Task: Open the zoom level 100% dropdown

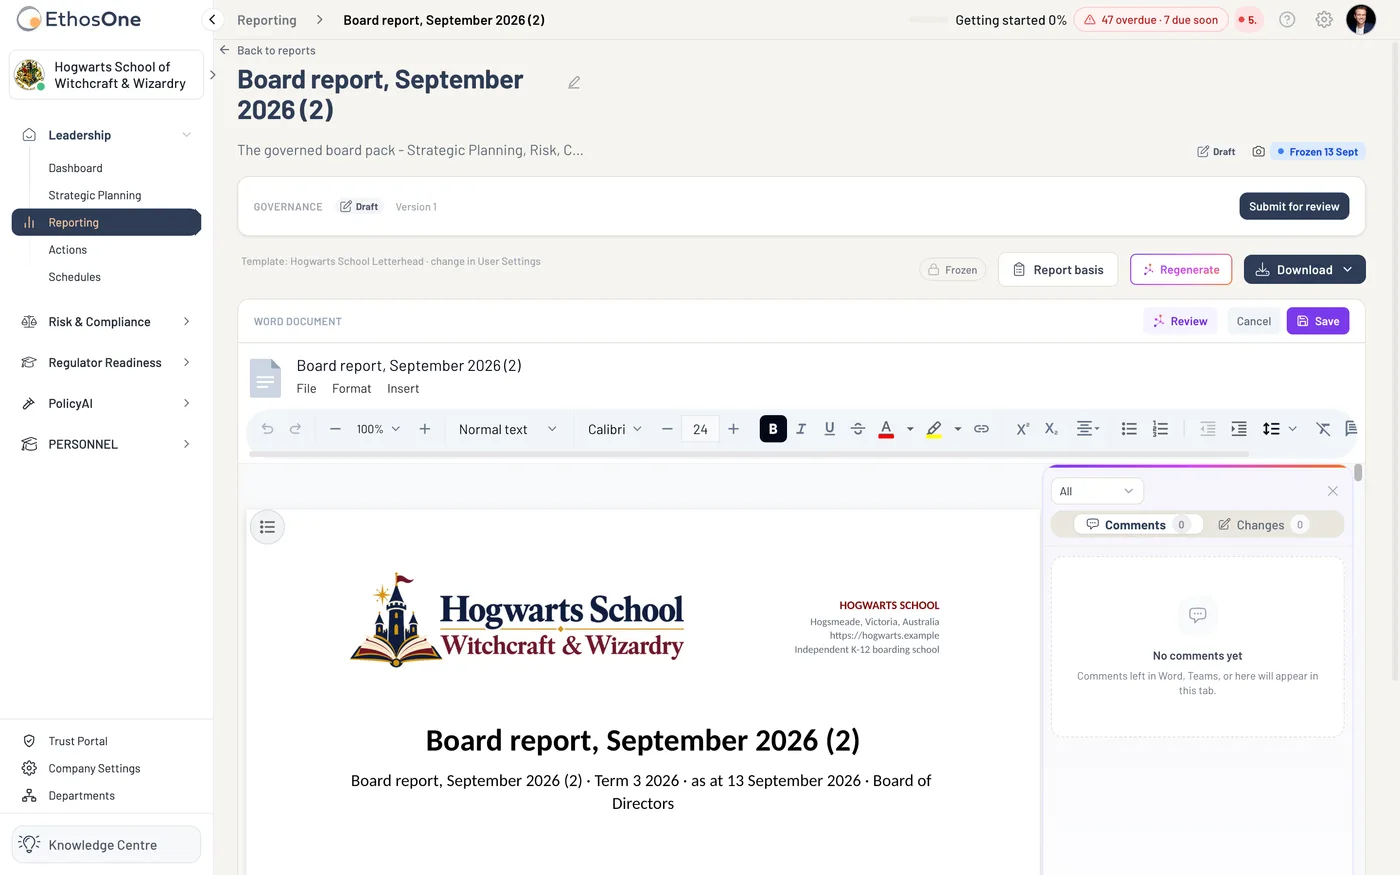Action: click(379, 429)
